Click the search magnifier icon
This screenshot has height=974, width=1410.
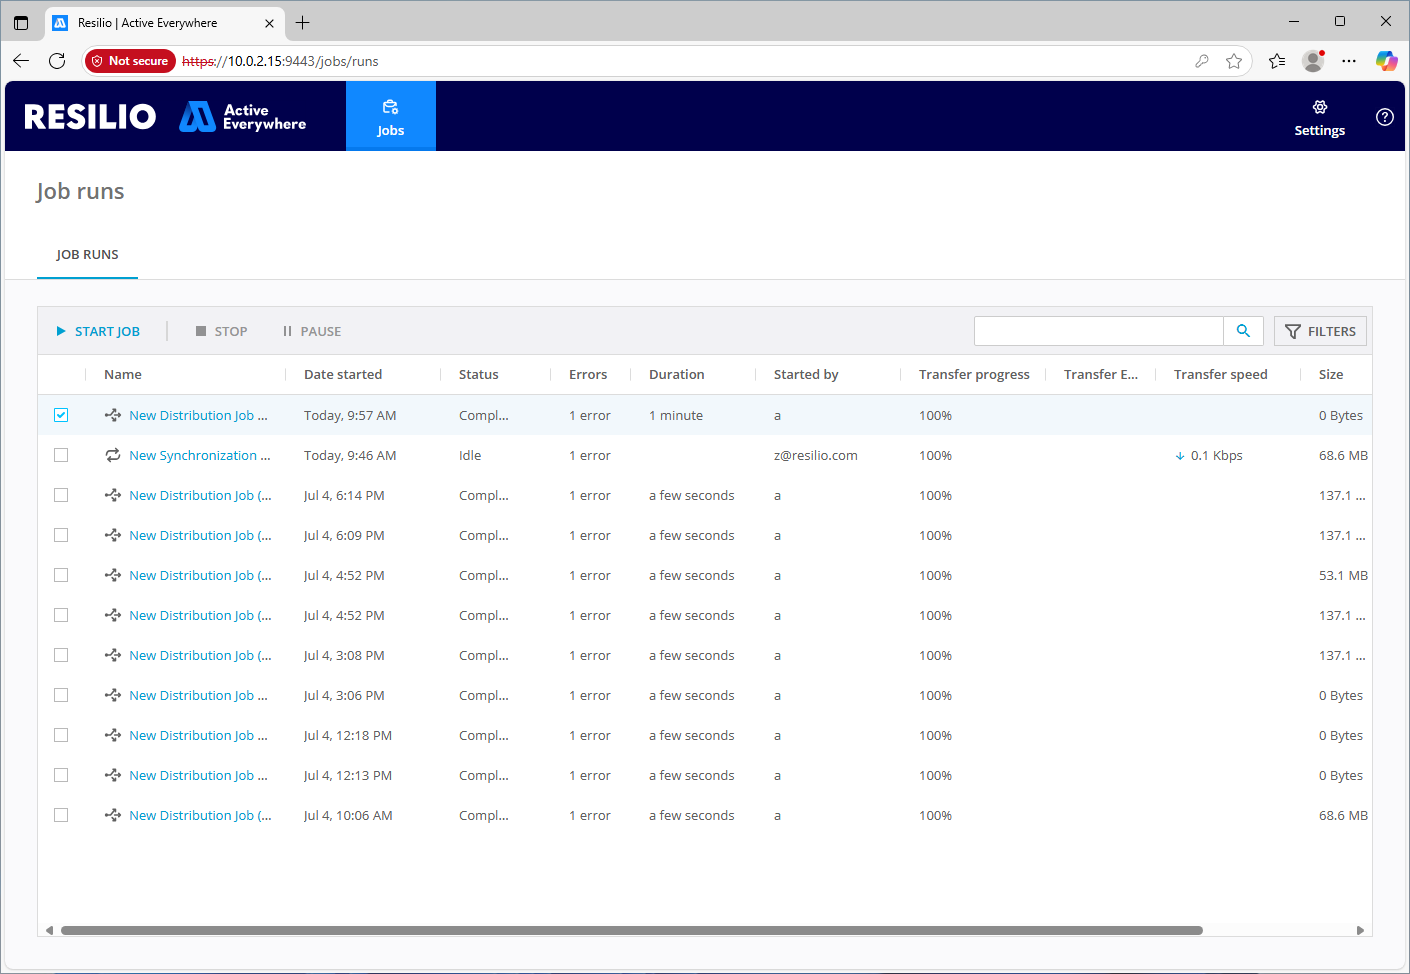pyautogui.click(x=1243, y=331)
